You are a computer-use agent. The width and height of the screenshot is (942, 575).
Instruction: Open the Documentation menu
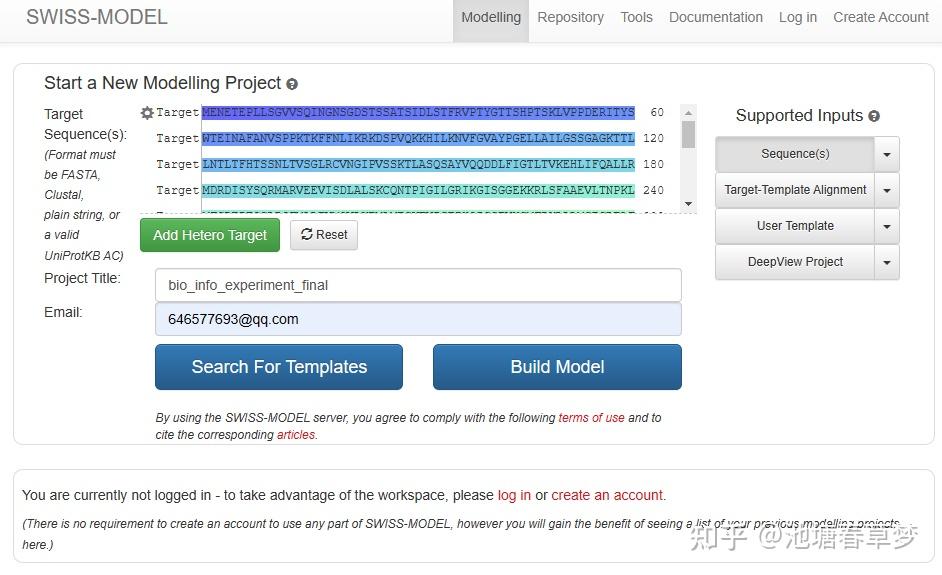[716, 17]
